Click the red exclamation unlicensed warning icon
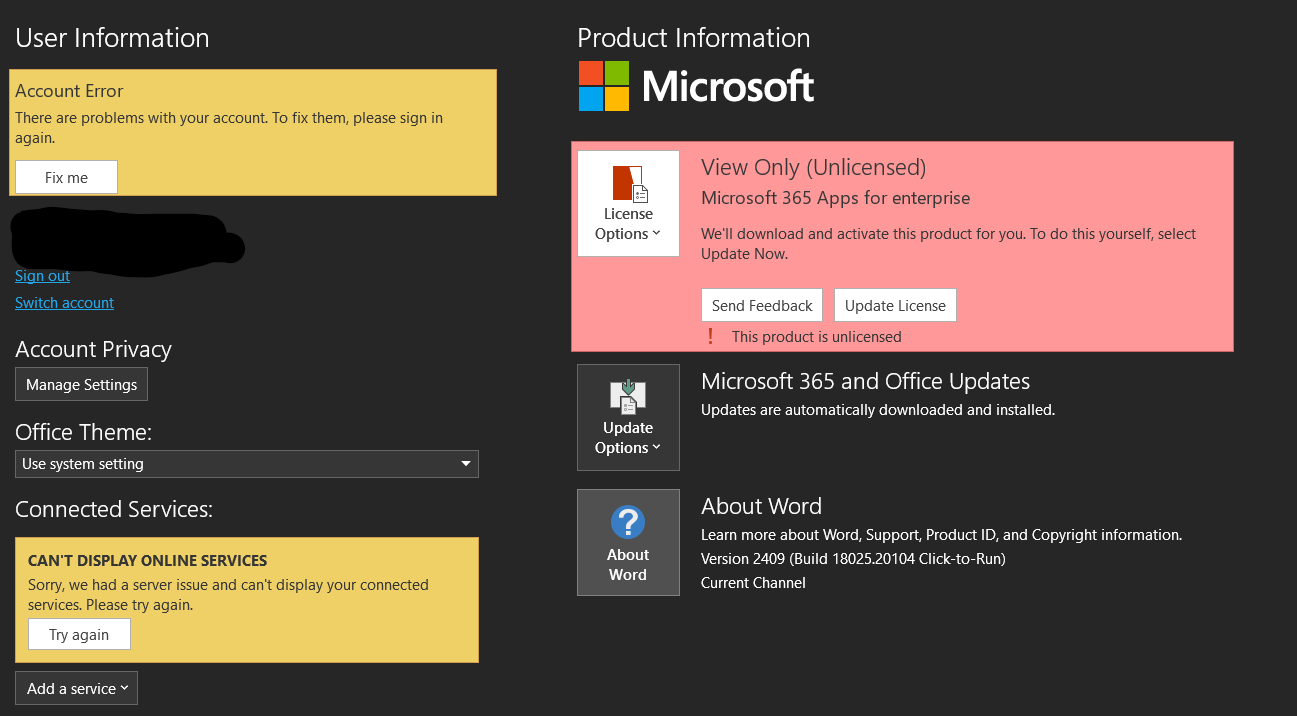The height and width of the screenshot is (716, 1297). pyautogui.click(x=710, y=336)
